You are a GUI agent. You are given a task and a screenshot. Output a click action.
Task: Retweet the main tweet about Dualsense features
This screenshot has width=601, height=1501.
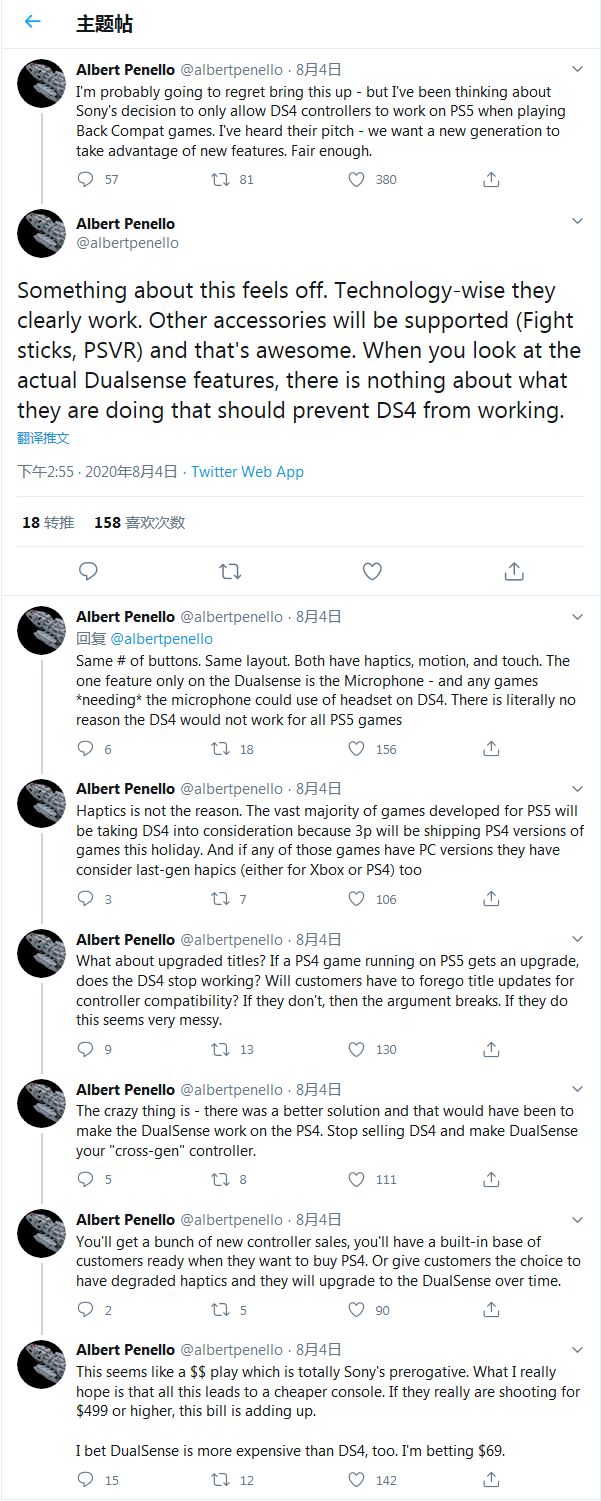pyautogui.click(x=230, y=571)
